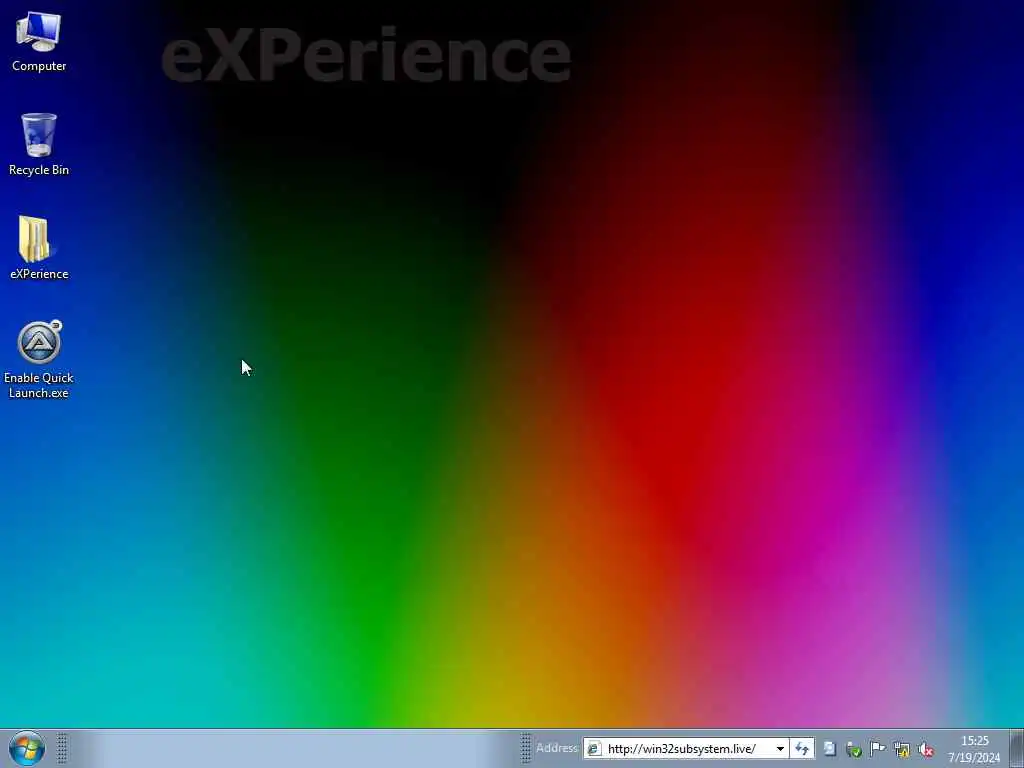Click the Internet Explorer page icon in Address bar
The width and height of the screenshot is (1024, 768).
click(594, 748)
